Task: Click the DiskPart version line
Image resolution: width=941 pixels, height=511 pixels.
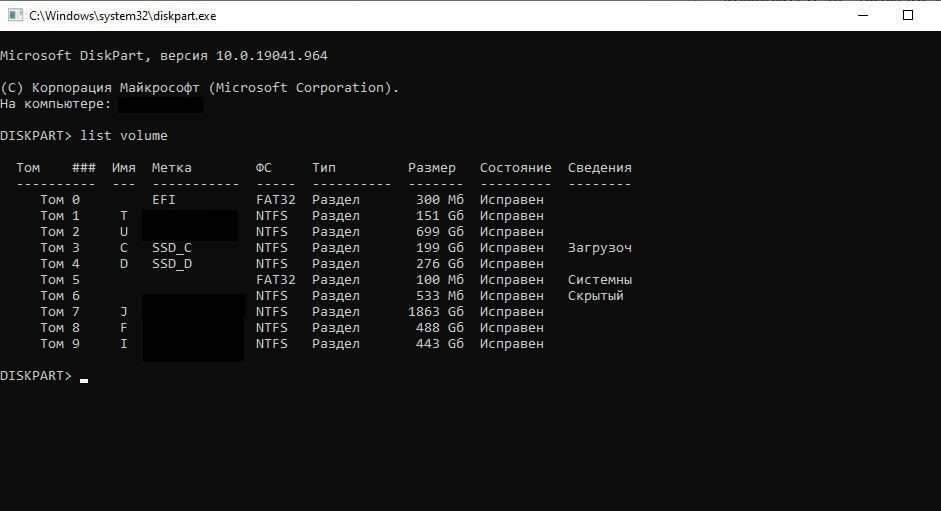Action: coord(164,56)
